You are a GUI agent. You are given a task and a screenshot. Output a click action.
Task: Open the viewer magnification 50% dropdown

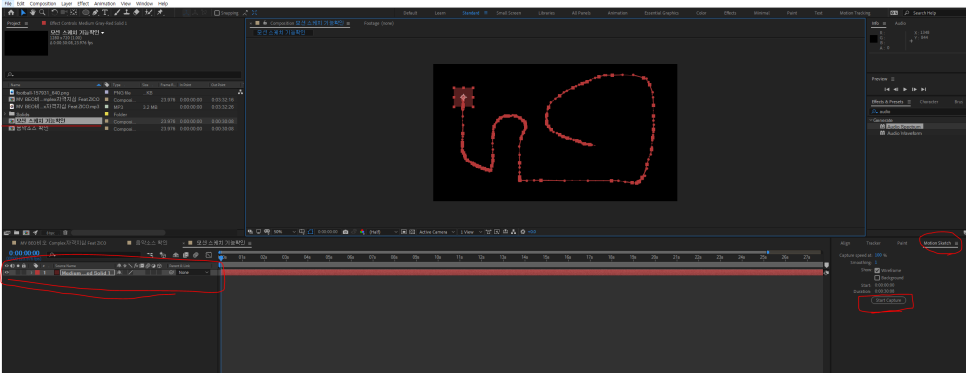285,231
